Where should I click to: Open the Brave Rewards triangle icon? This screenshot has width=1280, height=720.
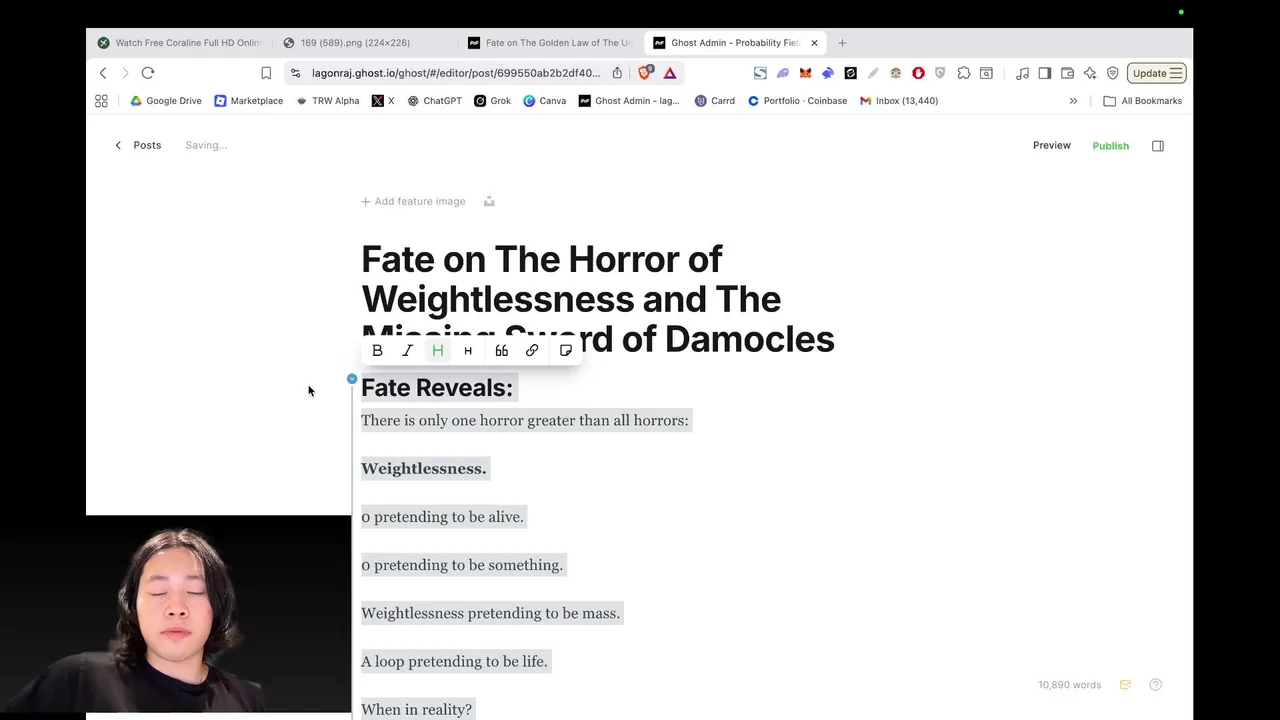click(x=670, y=73)
